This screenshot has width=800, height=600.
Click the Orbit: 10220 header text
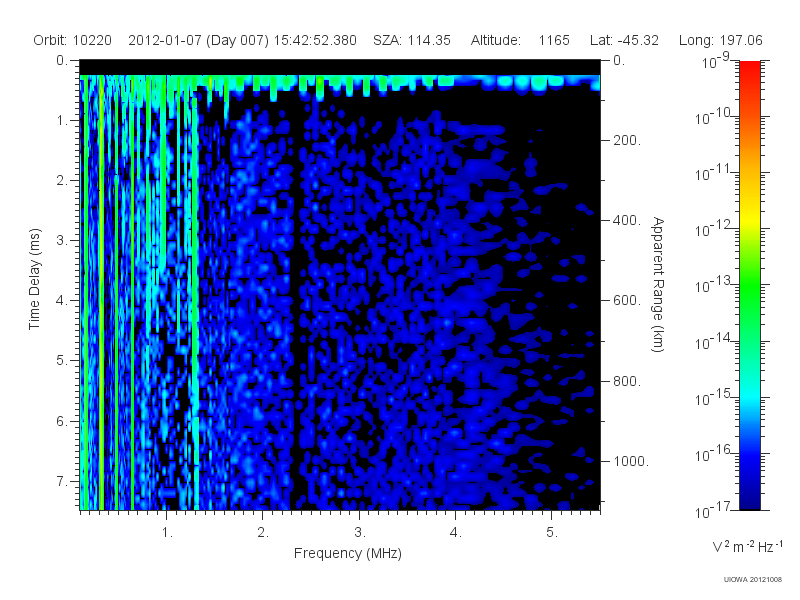coord(72,40)
